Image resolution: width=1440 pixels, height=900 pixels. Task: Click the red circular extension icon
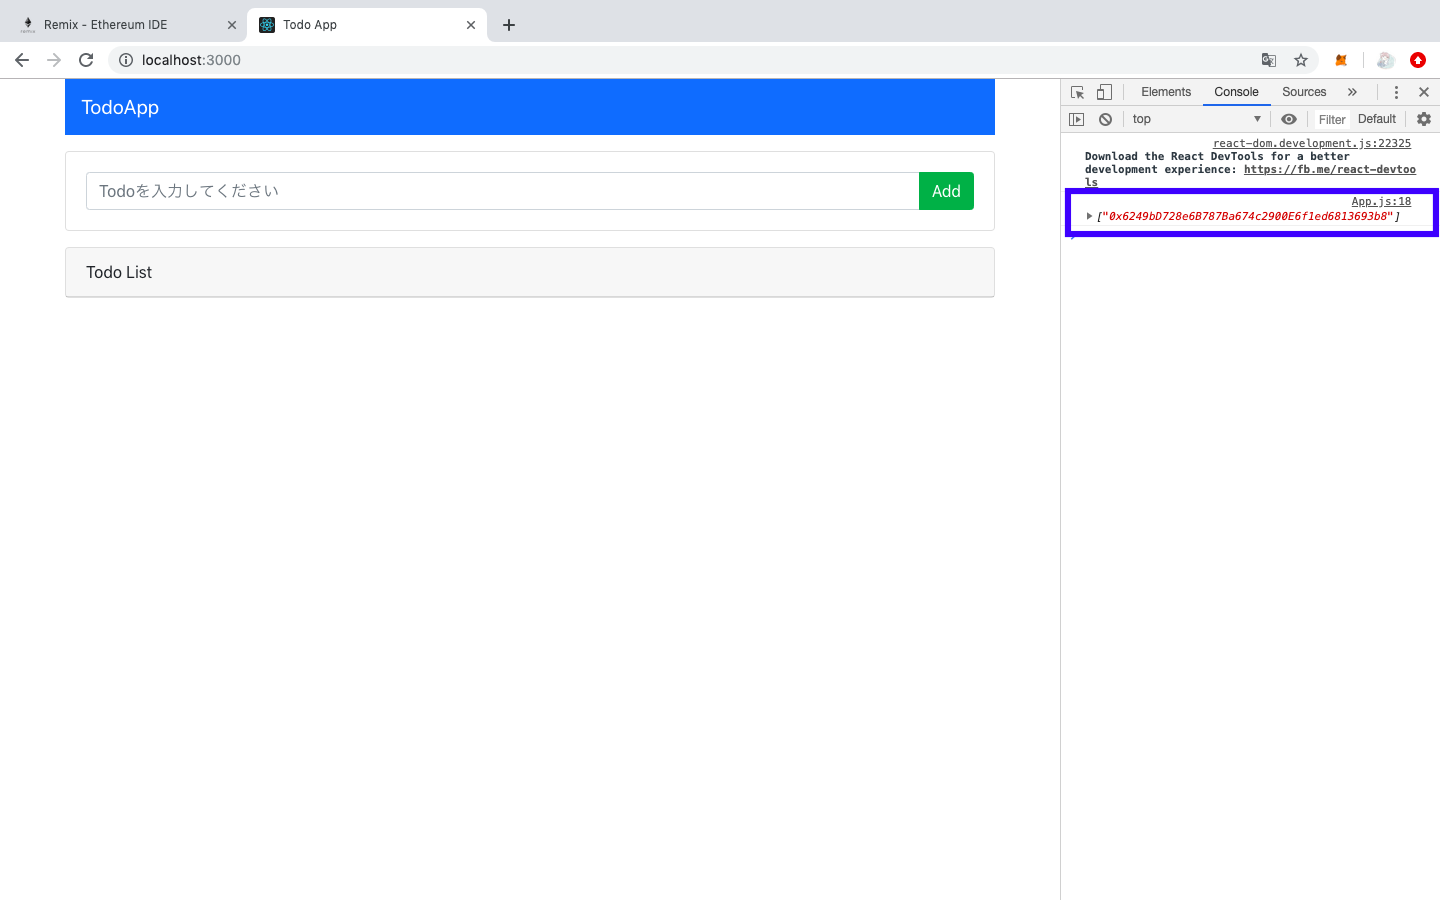tap(1418, 60)
